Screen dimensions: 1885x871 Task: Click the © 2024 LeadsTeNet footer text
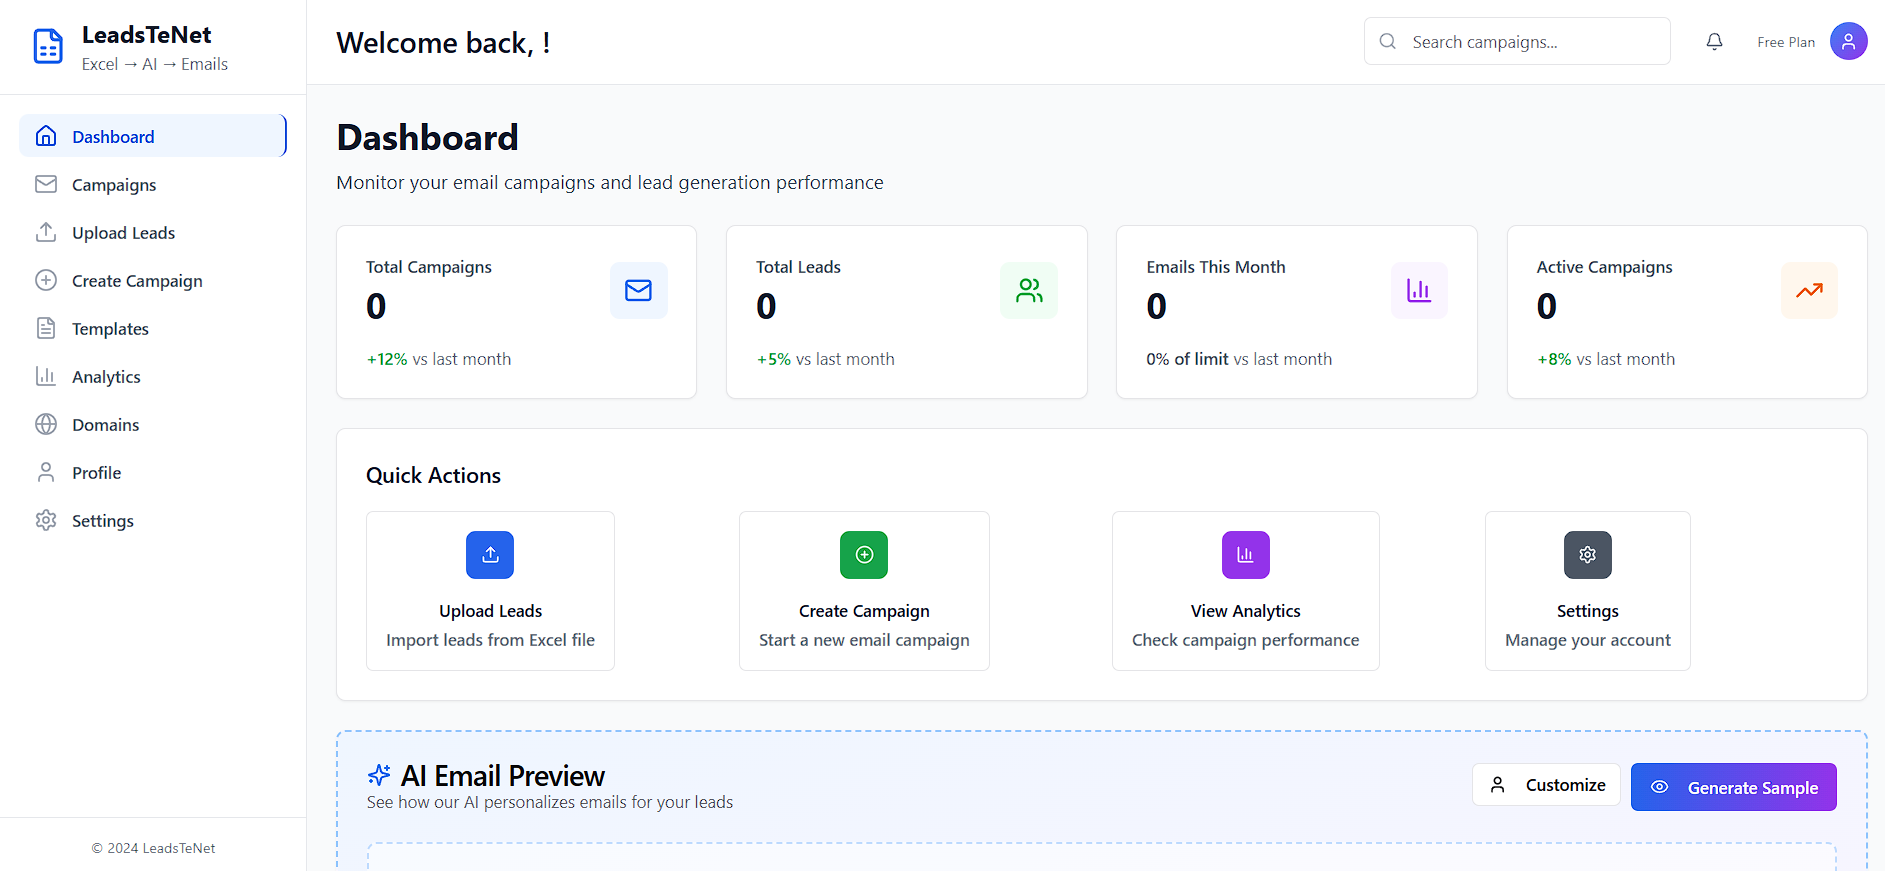click(153, 848)
